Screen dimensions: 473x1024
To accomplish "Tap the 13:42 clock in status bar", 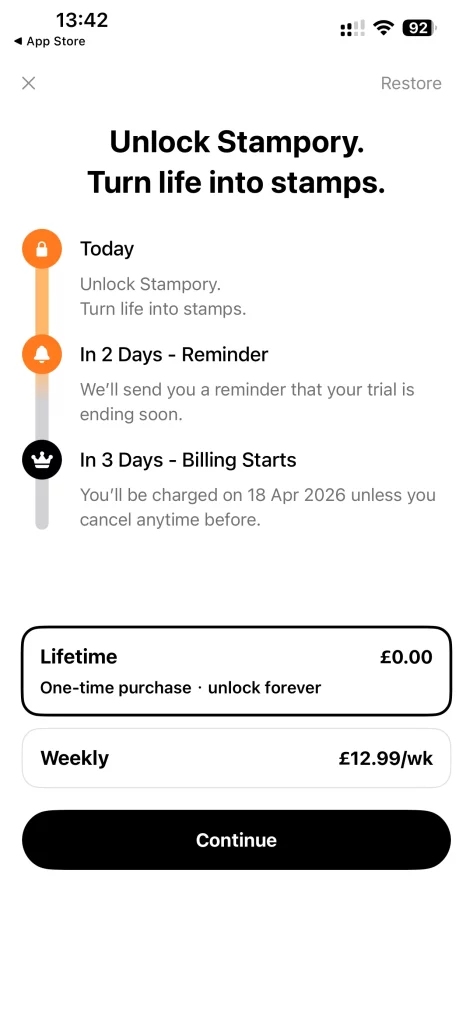I will point(82,20).
